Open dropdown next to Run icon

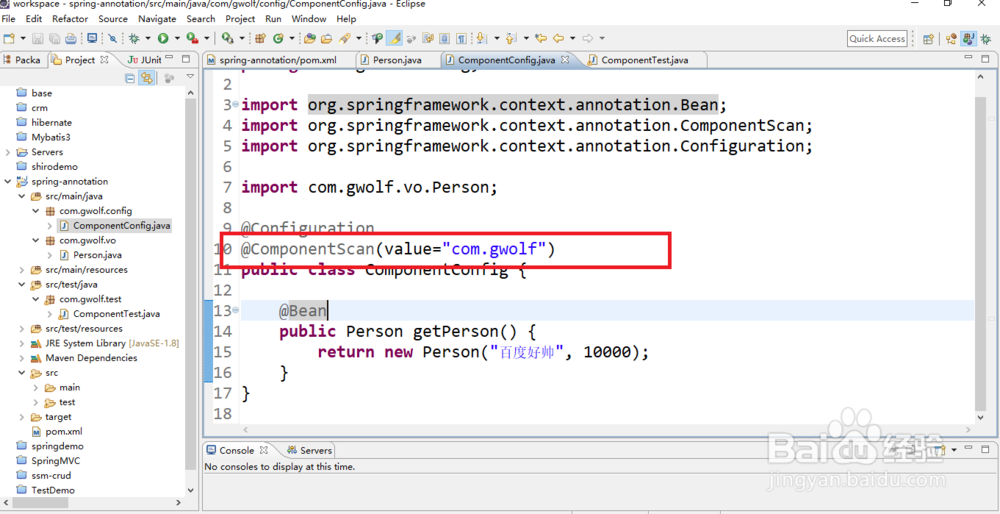177,38
